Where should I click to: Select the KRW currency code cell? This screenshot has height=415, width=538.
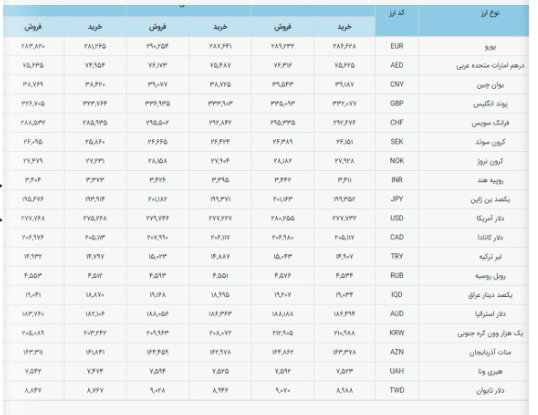tap(397, 333)
